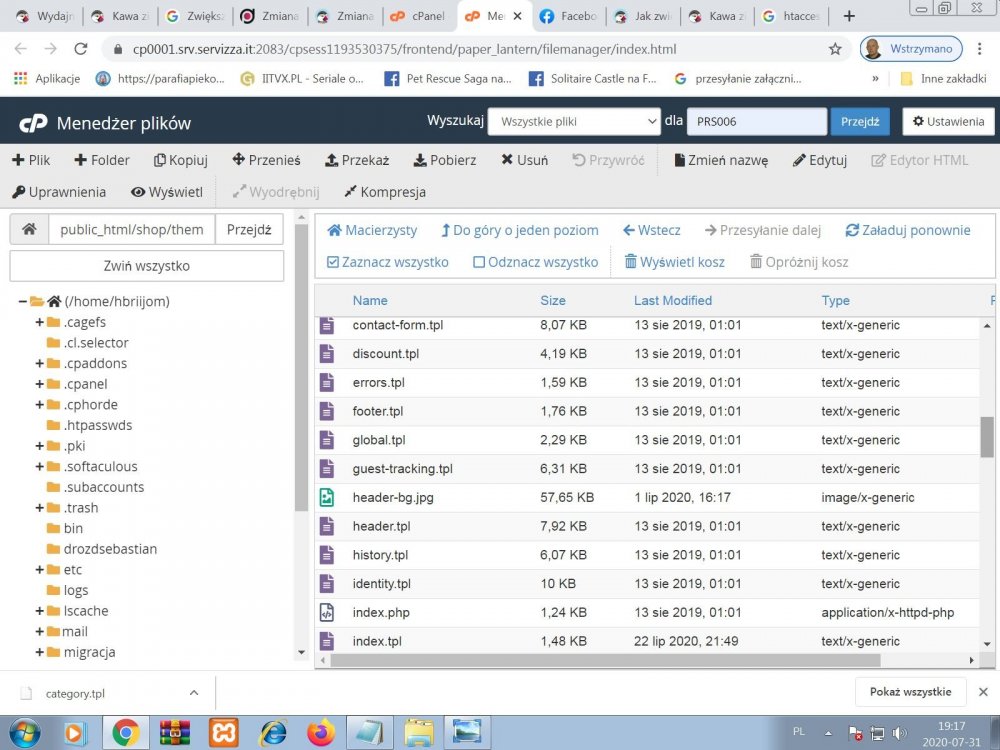
Task: Click the blue Przejdź search button
Action: pyautogui.click(x=859, y=122)
